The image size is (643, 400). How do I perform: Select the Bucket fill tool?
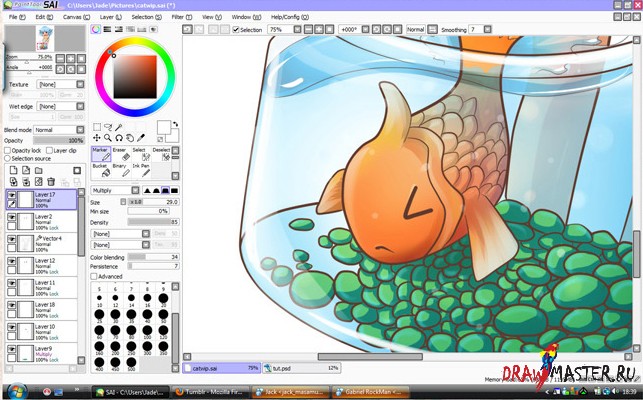coord(101,171)
